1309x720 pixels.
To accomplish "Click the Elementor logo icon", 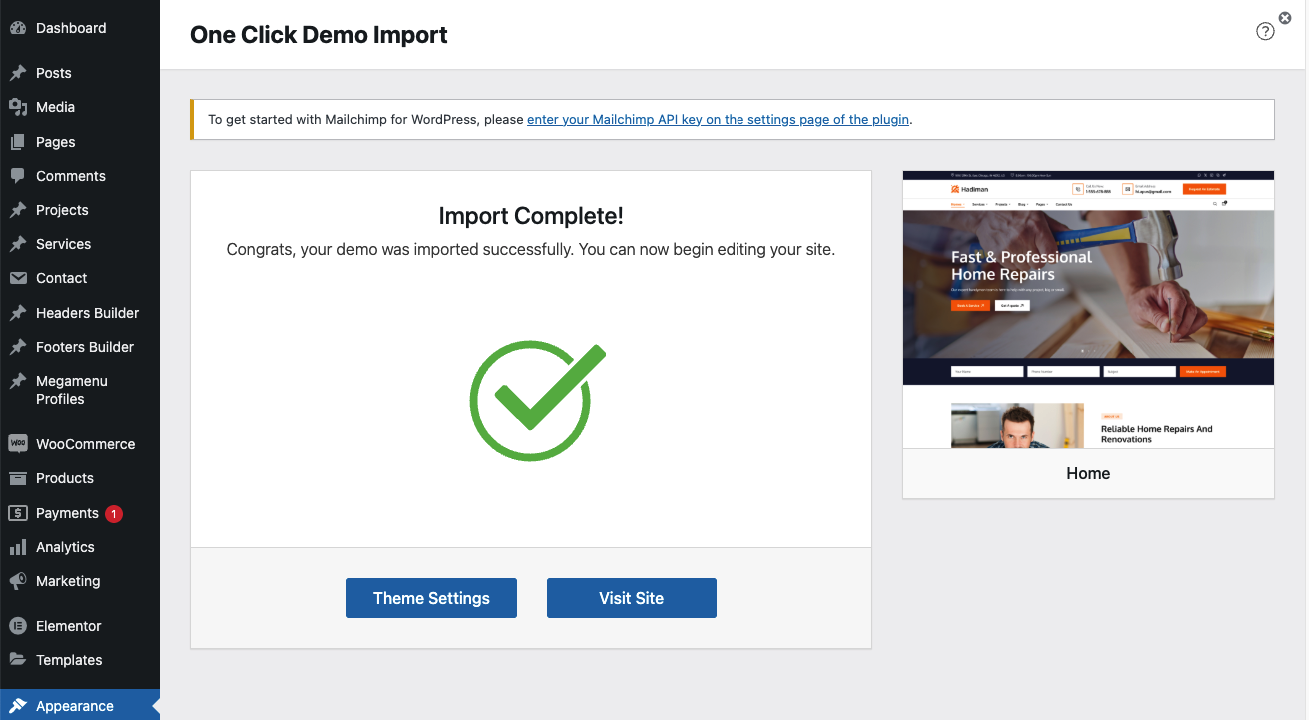I will (x=18, y=626).
